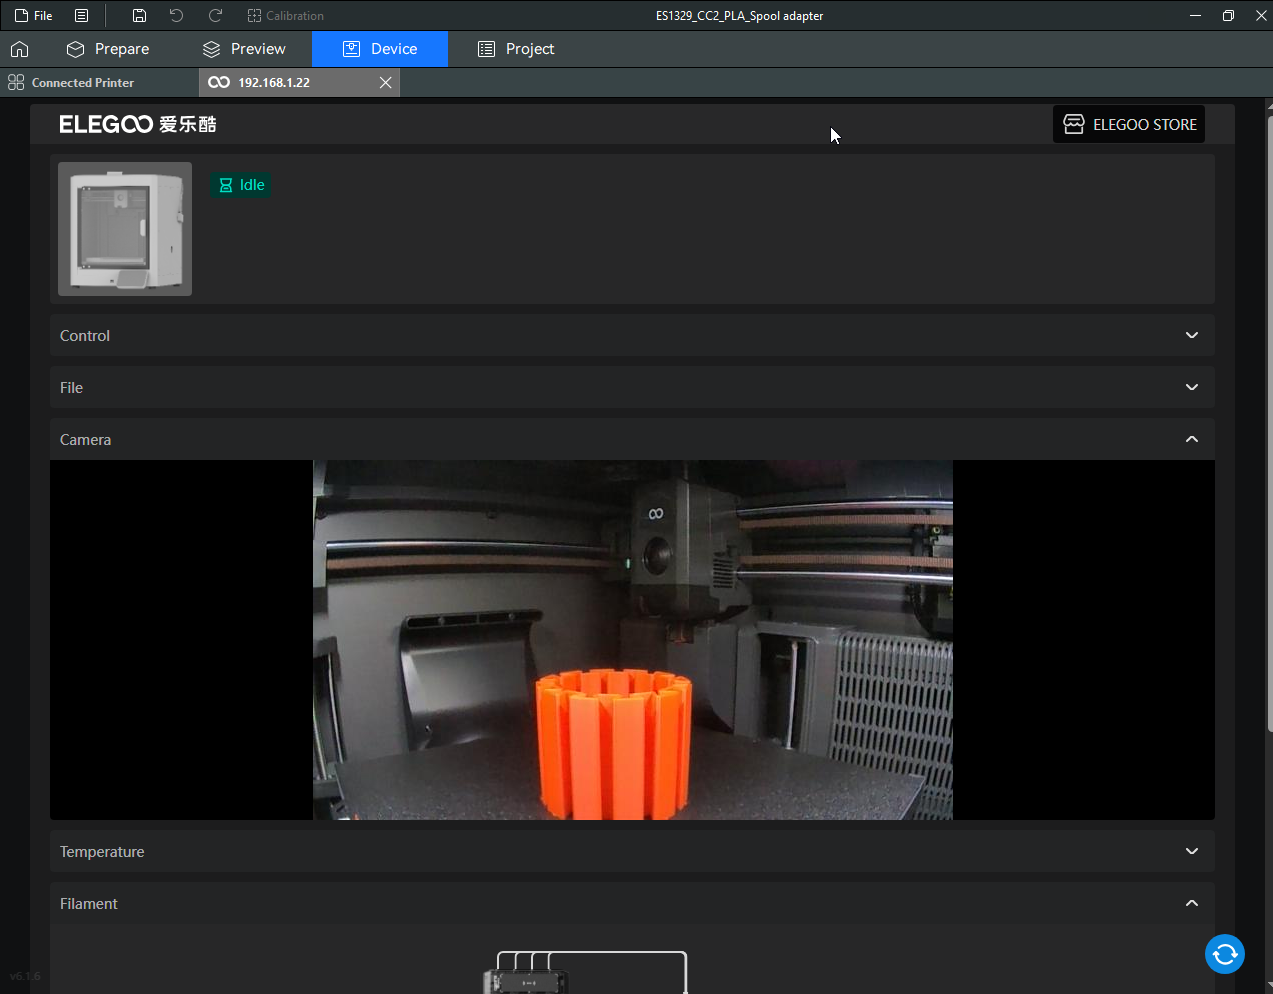The width and height of the screenshot is (1273, 994).
Task: Expand the Control section
Action: click(1191, 335)
